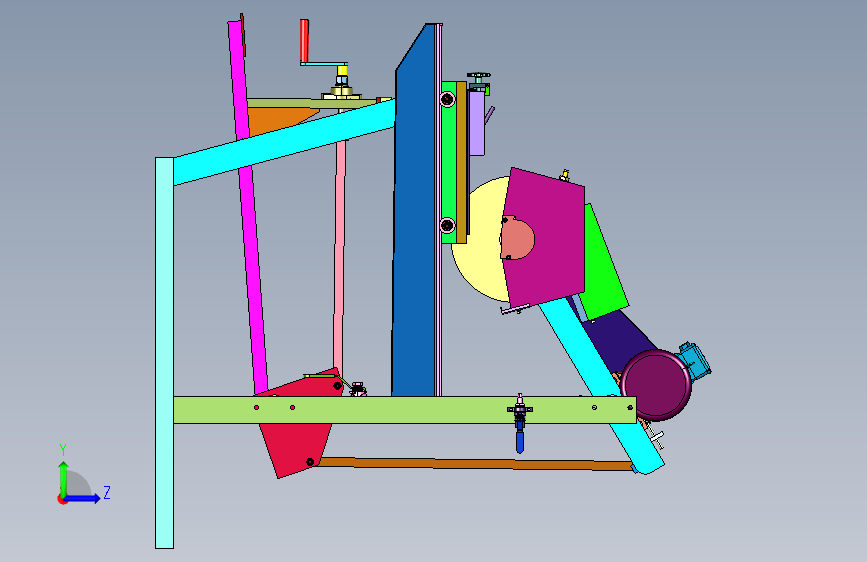
Task: Select the light green horizontal beam
Action: (x=405, y=410)
